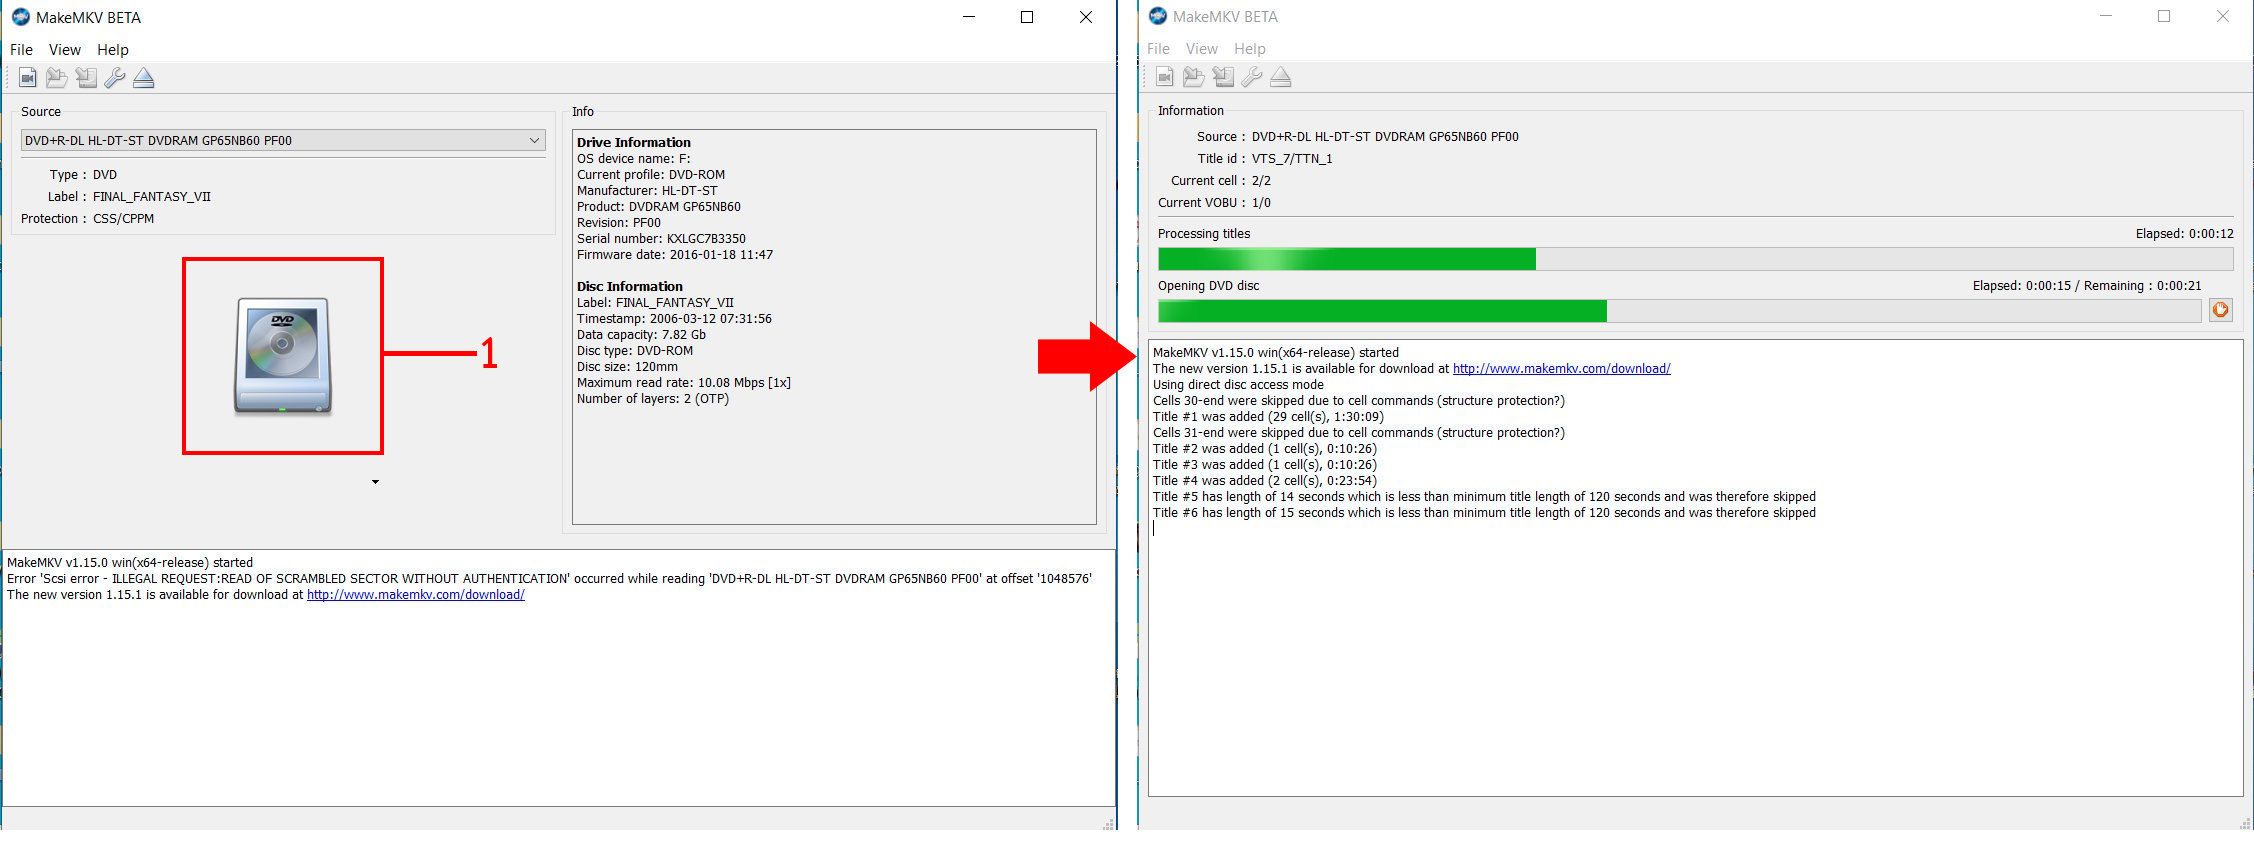Click the large DVD drive icon
This screenshot has height=849, width=2254.
pyautogui.click(x=283, y=356)
